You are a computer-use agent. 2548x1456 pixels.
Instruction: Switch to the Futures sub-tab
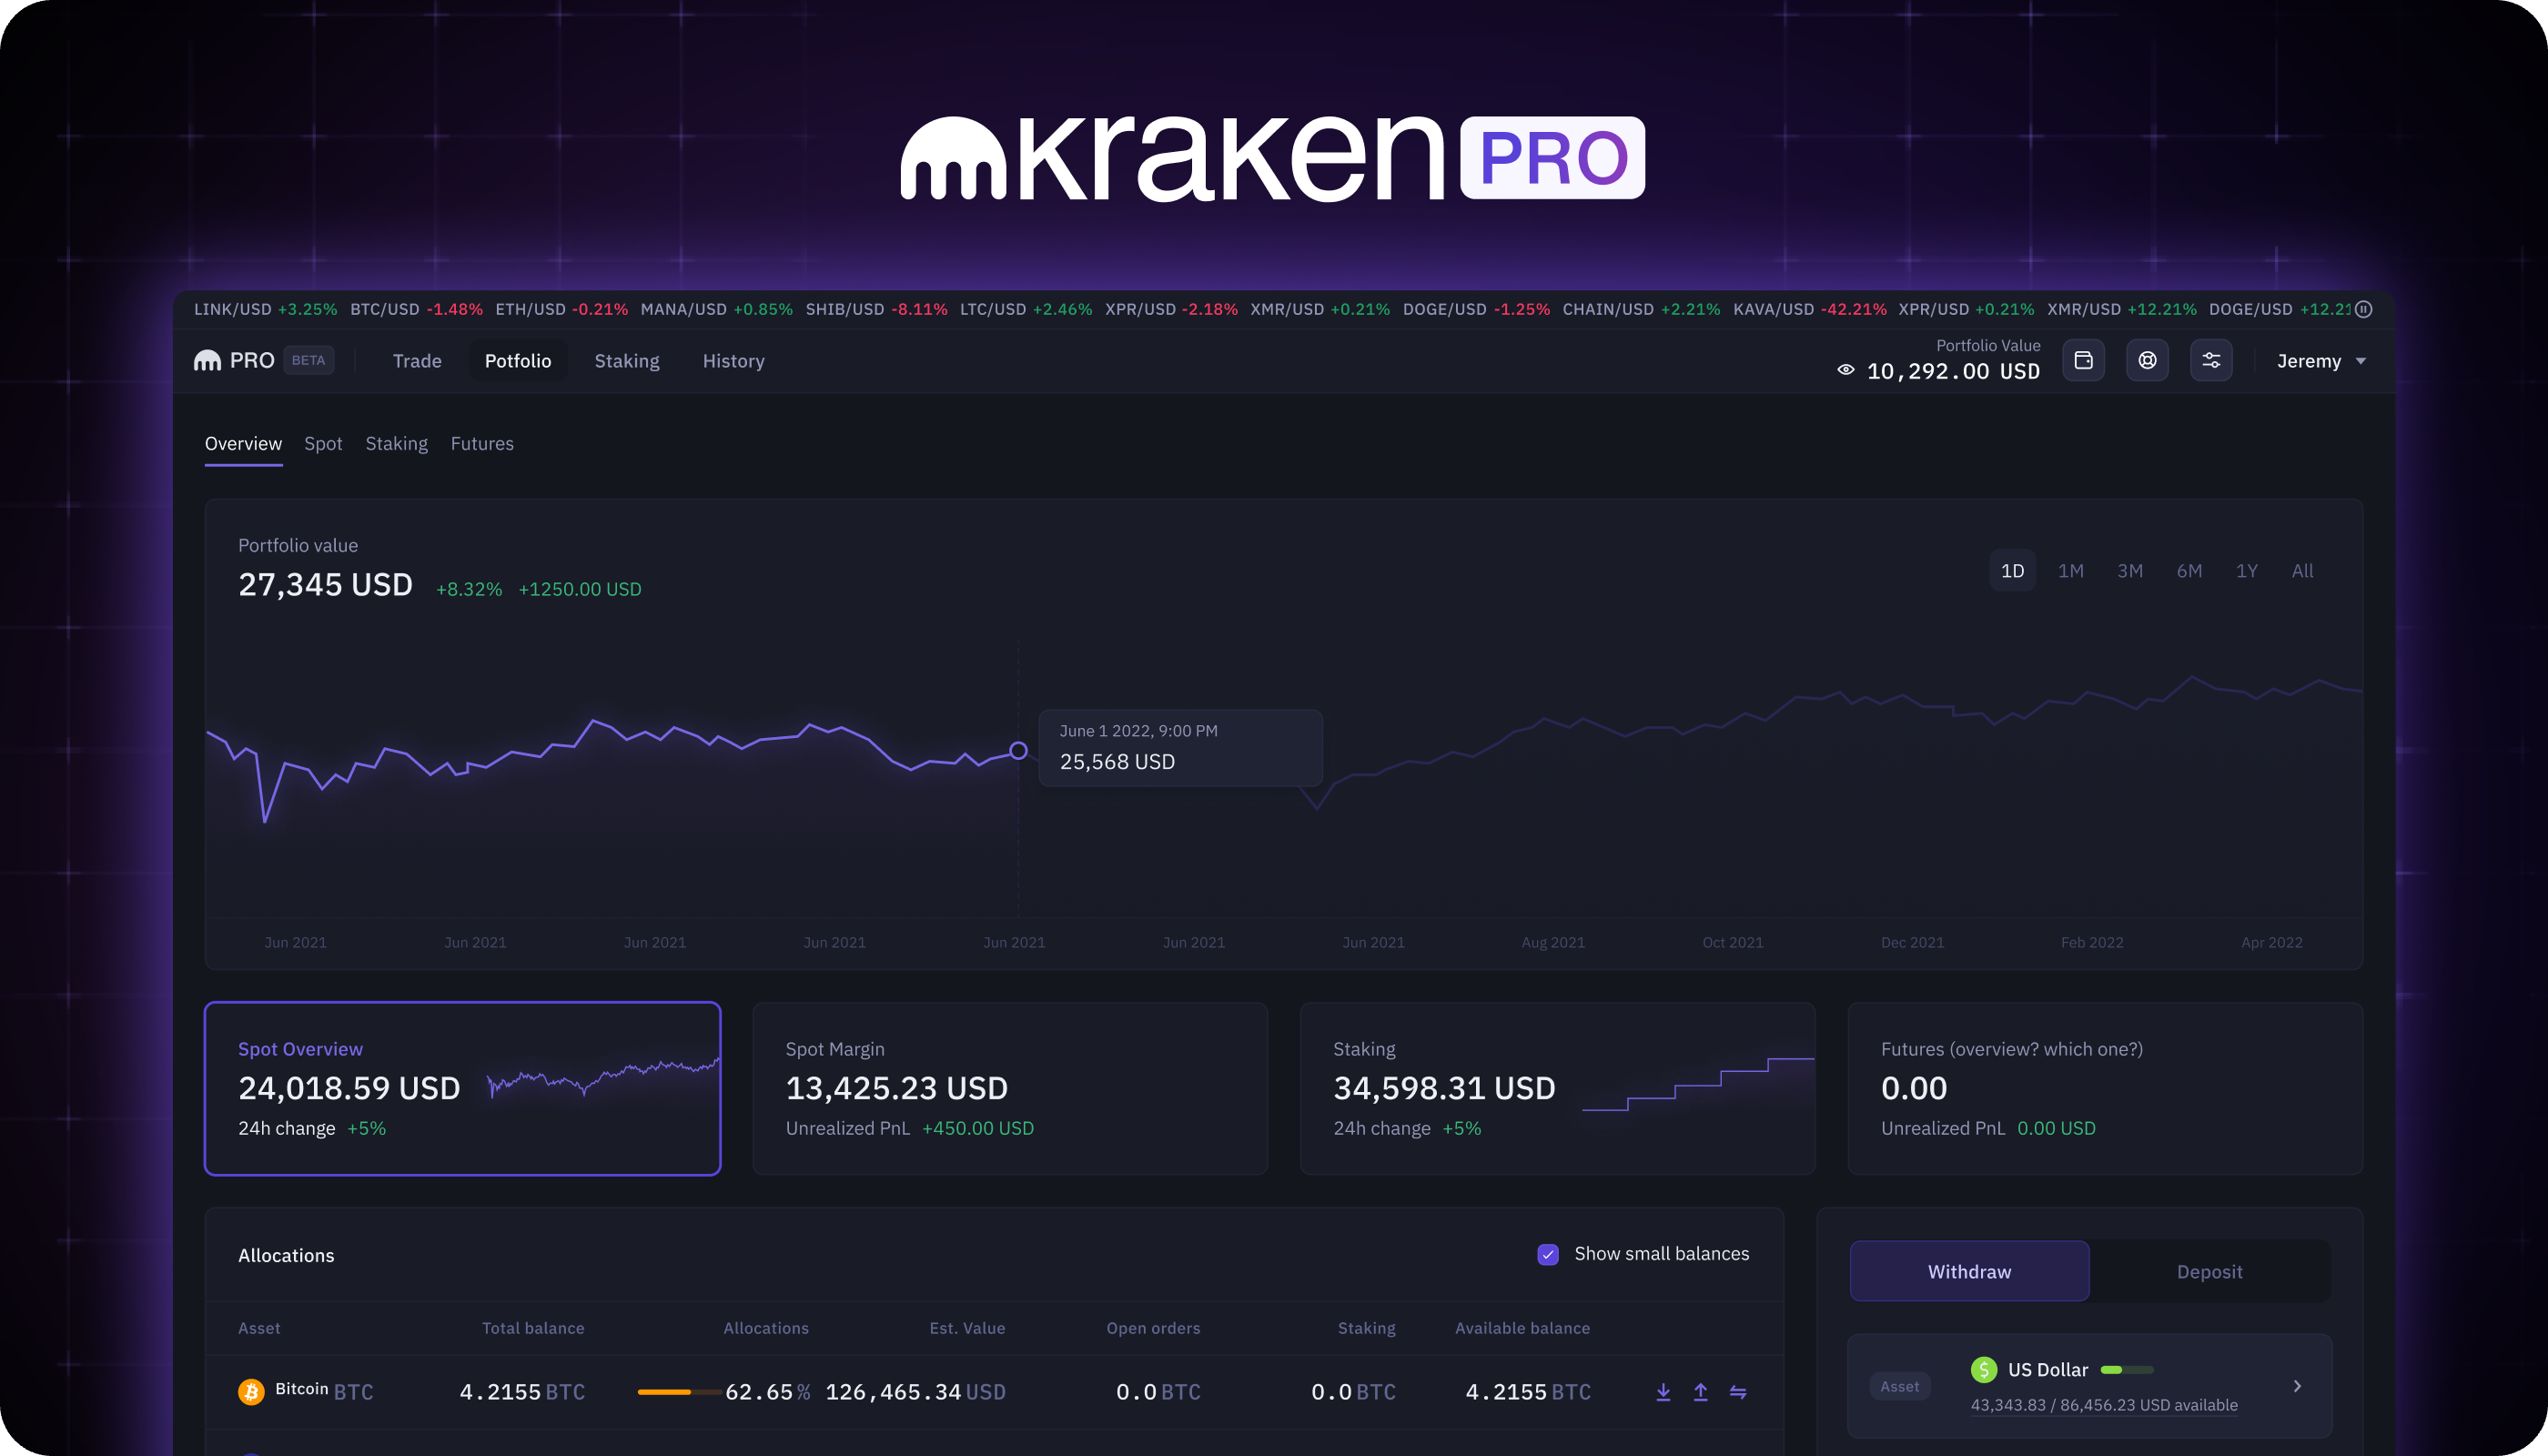[482, 443]
